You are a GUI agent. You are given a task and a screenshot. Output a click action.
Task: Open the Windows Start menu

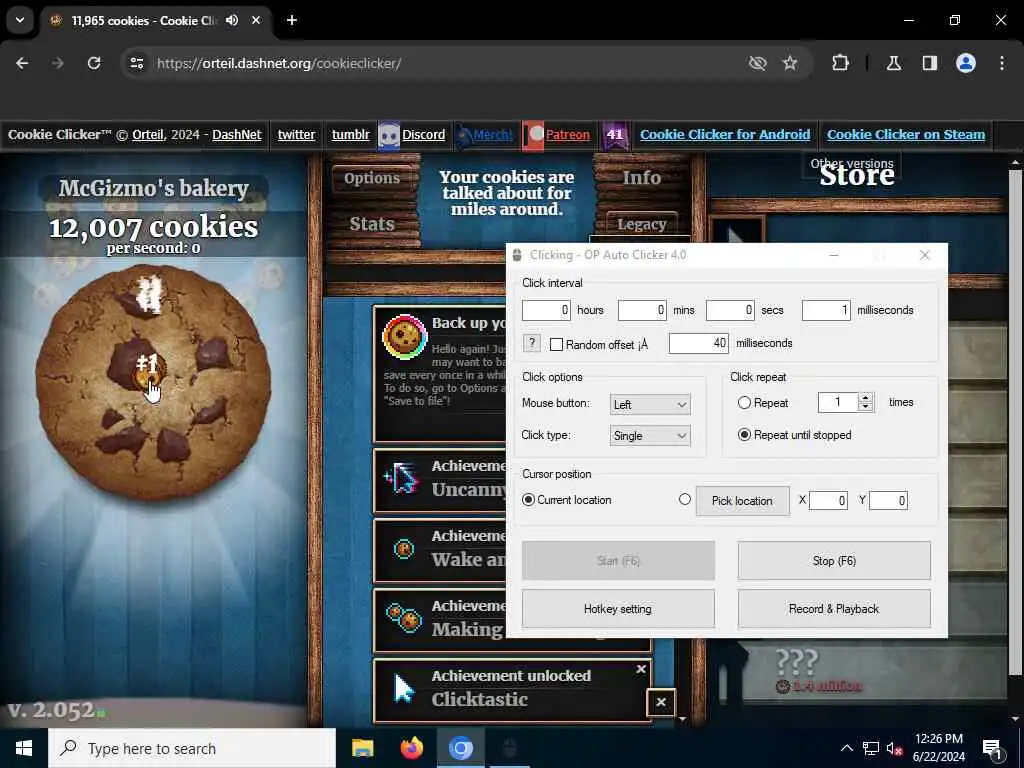[24, 748]
